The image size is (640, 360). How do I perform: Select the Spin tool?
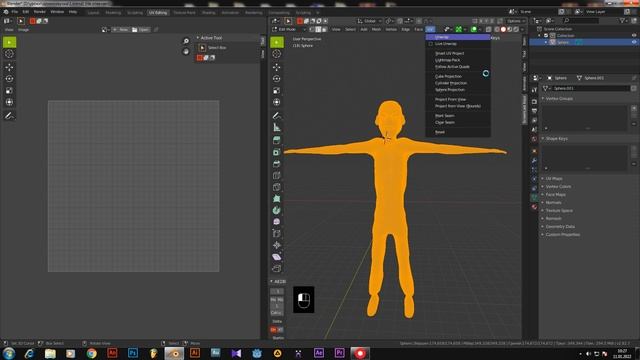click(277, 210)
